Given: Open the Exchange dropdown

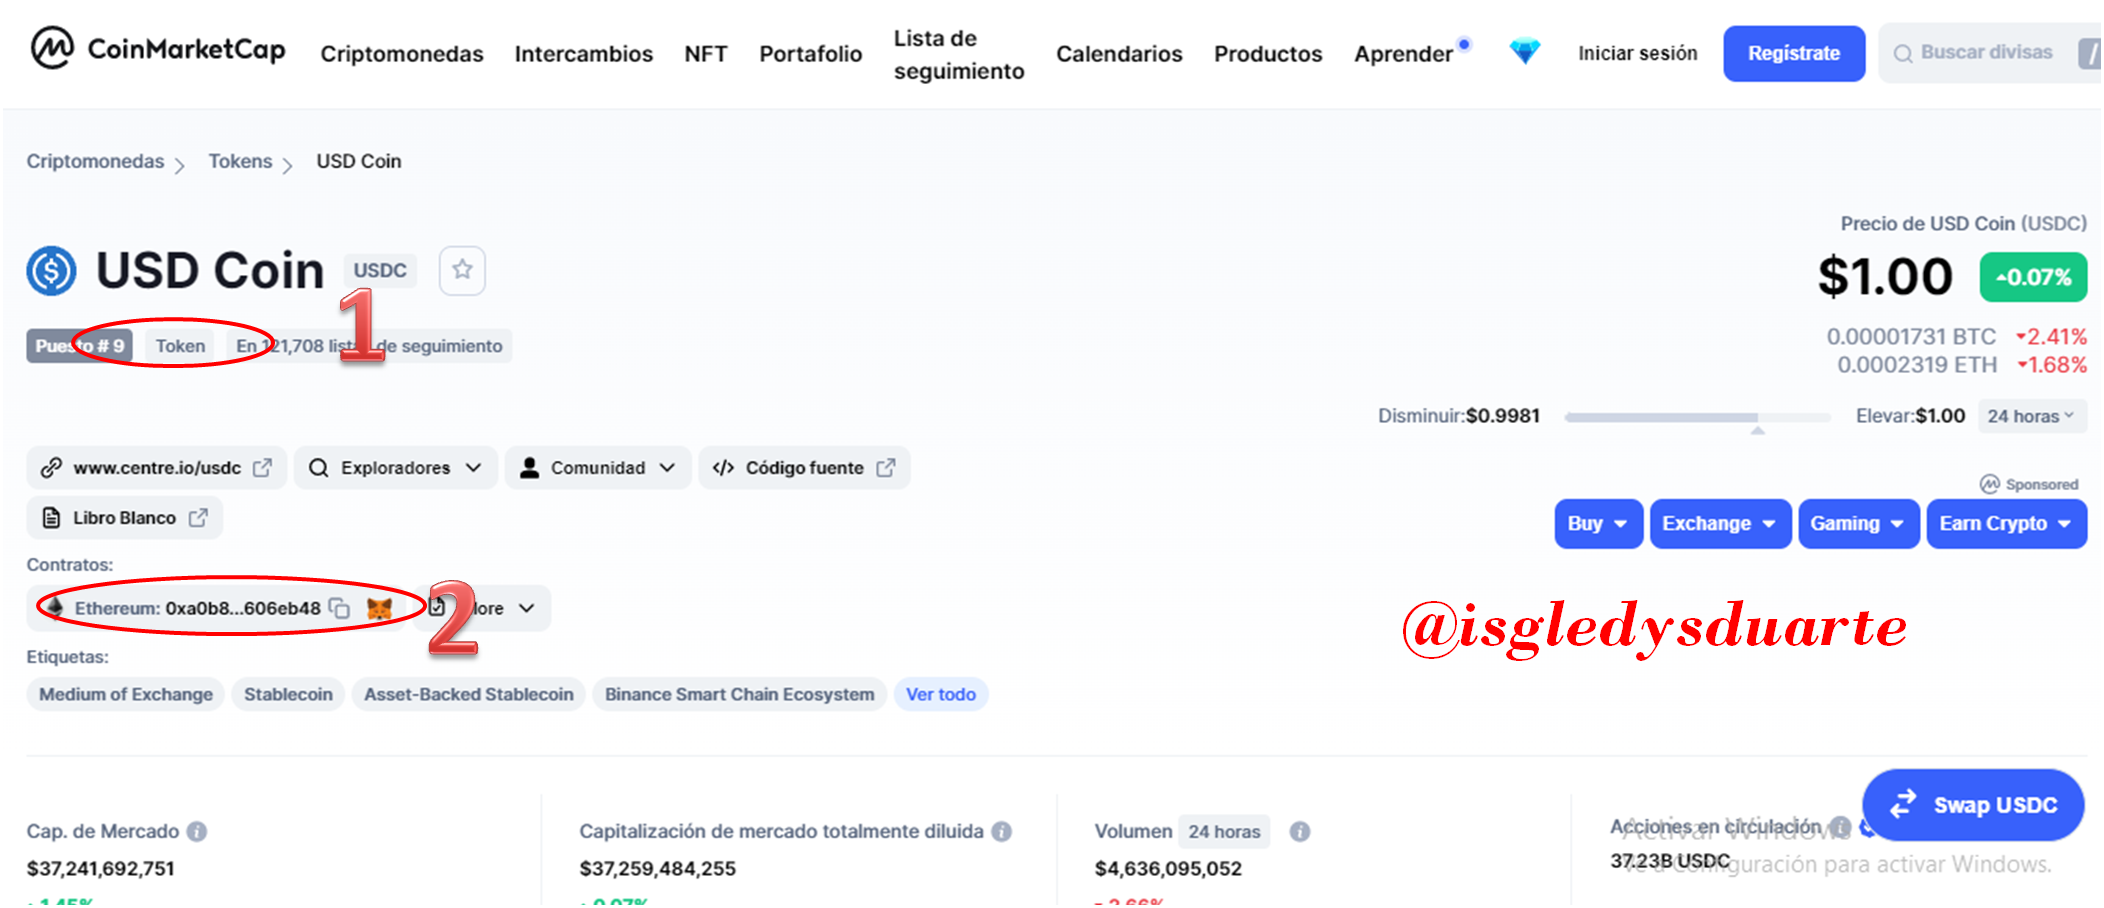Looking at the screenshot, I should tap(1719, 523).
